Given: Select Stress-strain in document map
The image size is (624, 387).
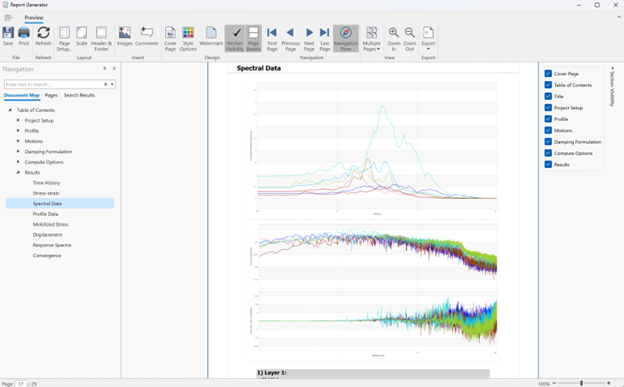Looking at the screenshot, I should (46, 193).
